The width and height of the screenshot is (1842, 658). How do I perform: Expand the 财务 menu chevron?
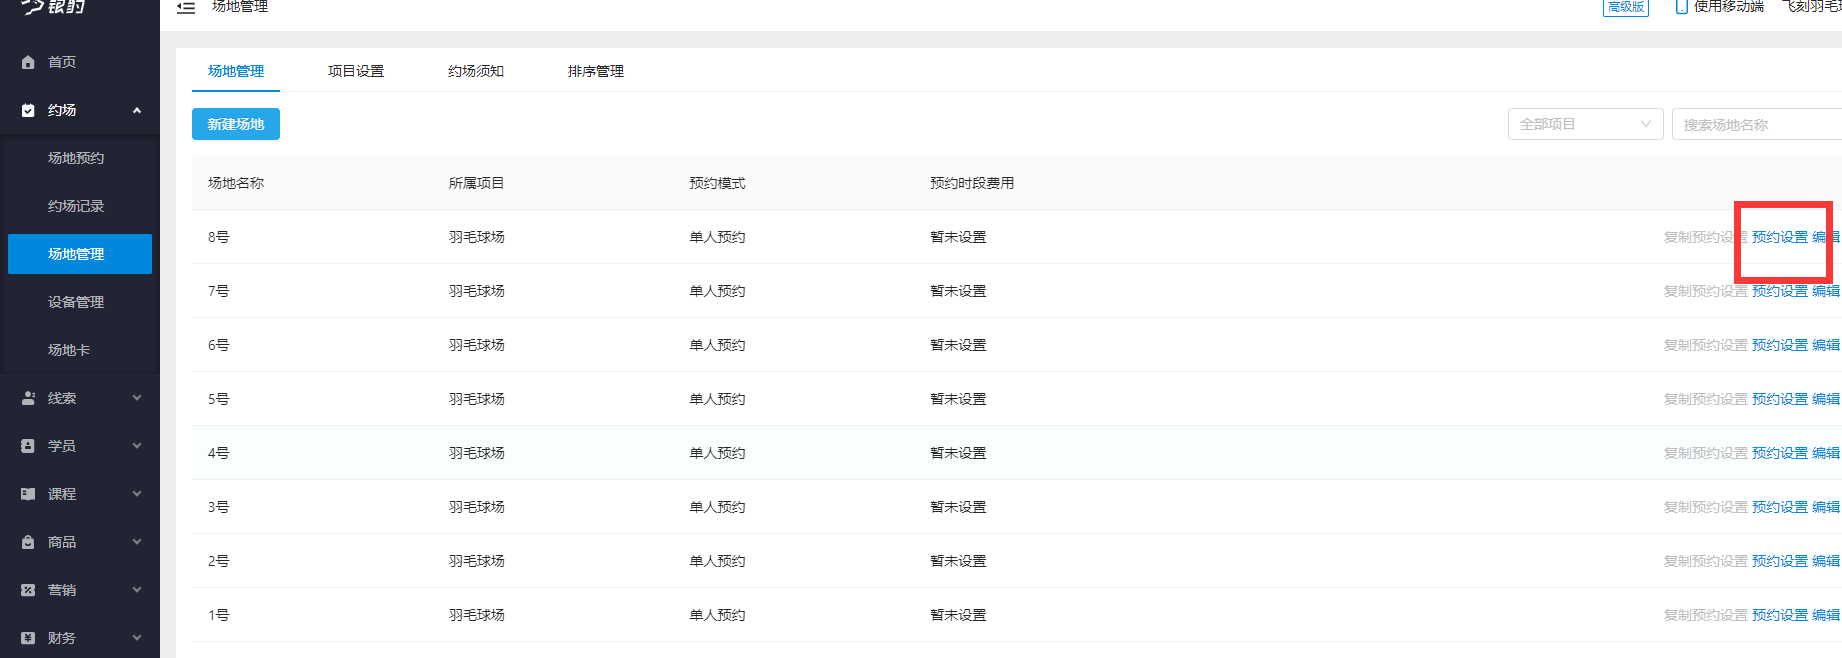point(137,638)
